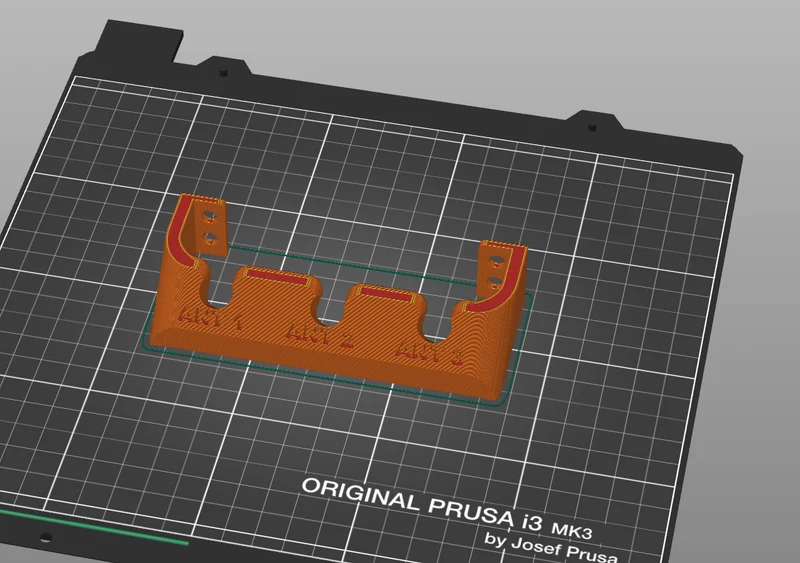Image resolution: width=800 pixels, height=563 pixels.
Task: Click the red top surface between ART 1 and ART 2
Action: click(277, 276)
